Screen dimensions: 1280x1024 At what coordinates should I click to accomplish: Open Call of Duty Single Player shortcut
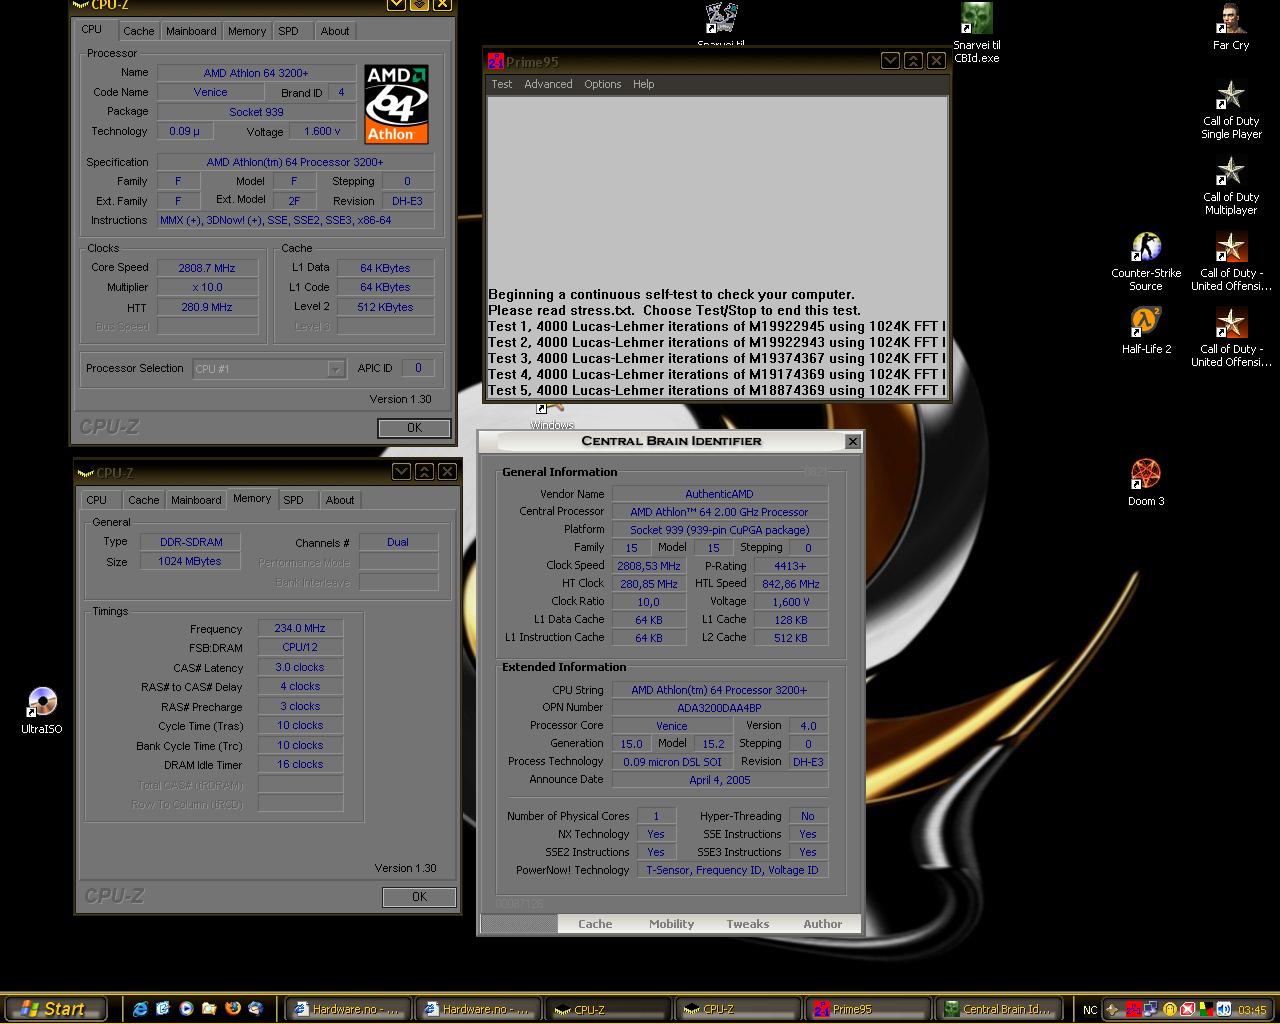pos(1231,110)
